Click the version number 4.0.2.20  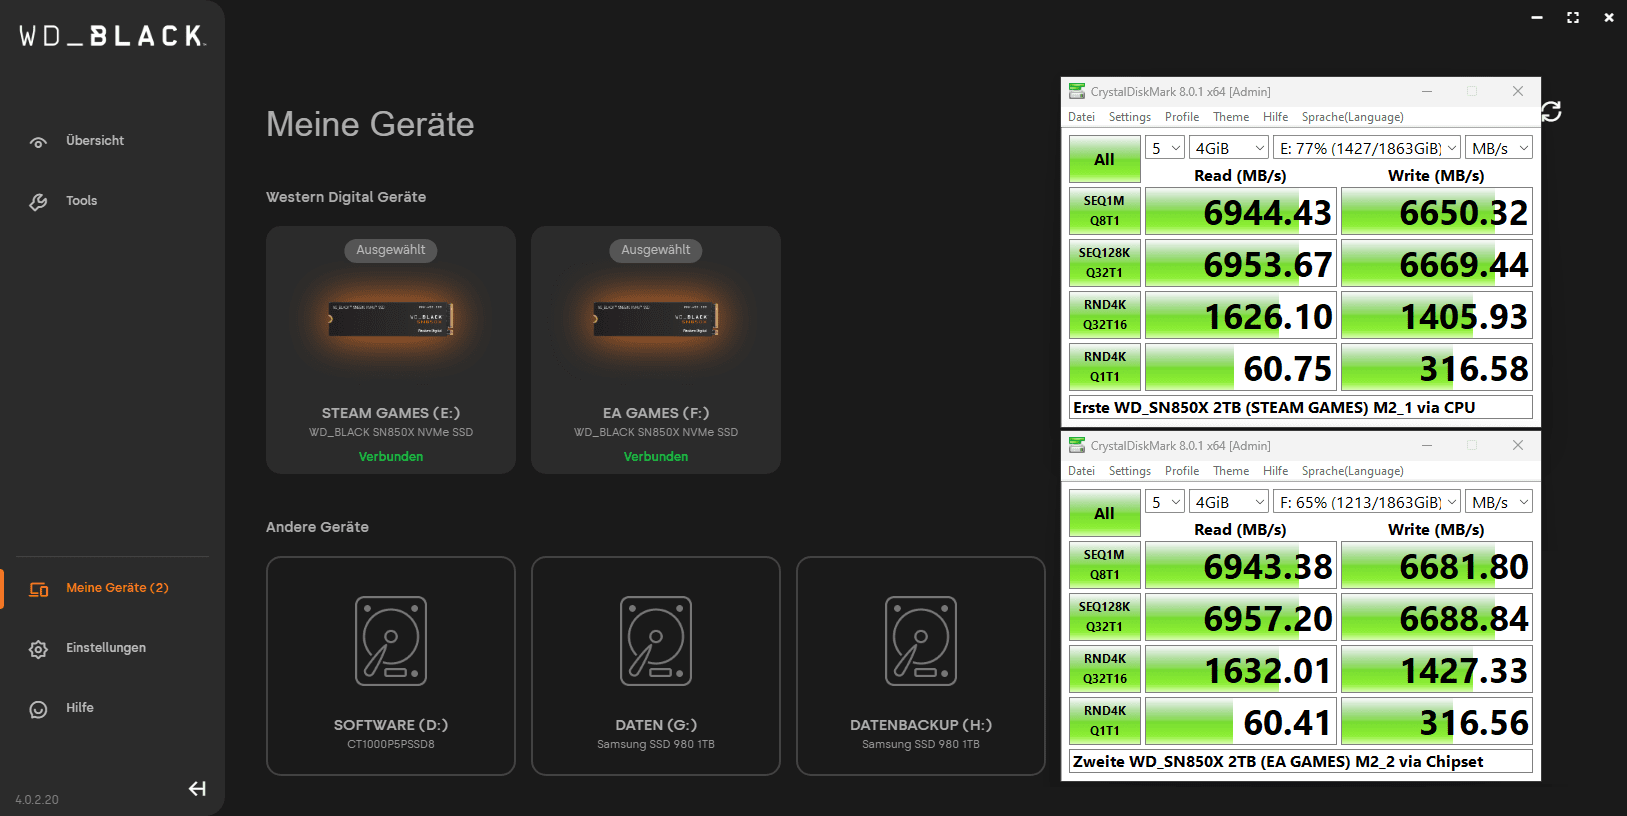[37, 800]
